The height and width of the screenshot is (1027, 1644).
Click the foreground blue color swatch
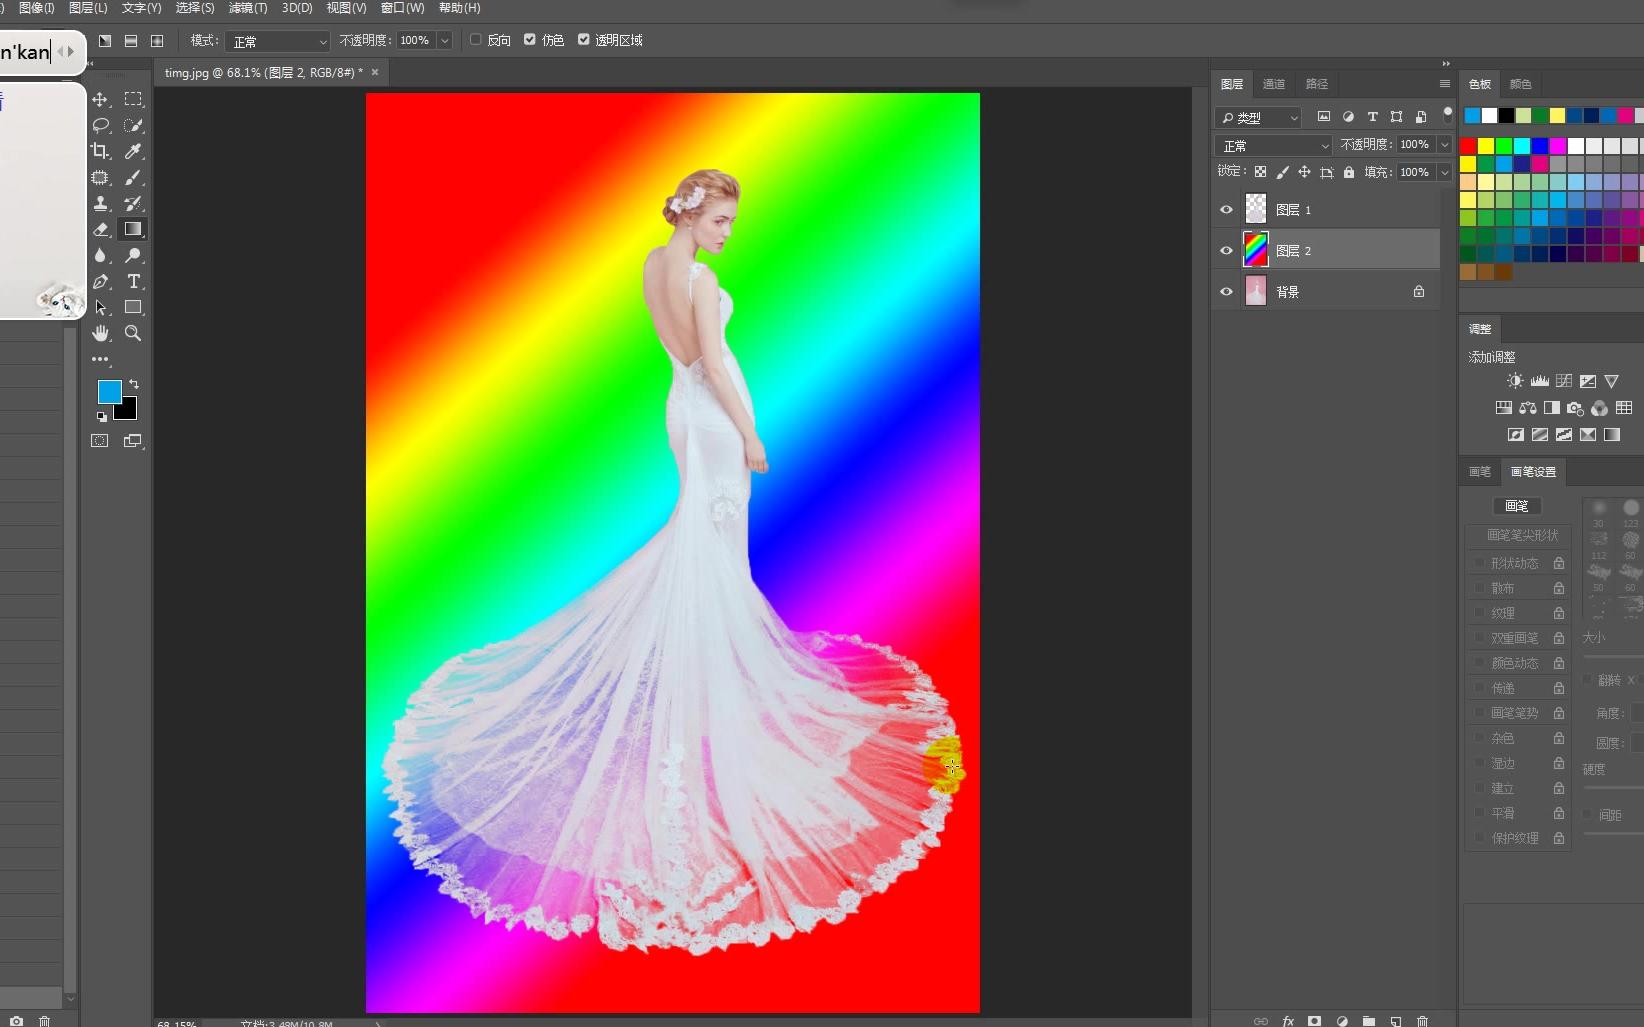point(109,392)
